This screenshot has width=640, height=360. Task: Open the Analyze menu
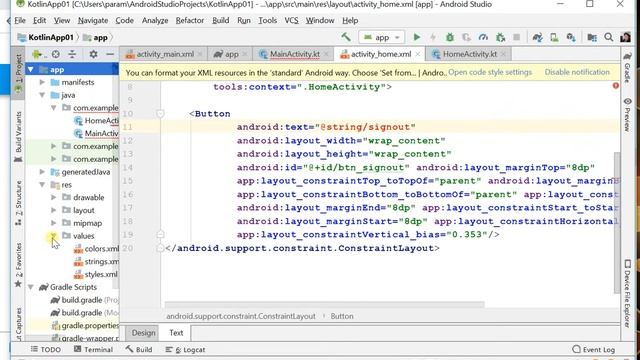click(155, 20)
